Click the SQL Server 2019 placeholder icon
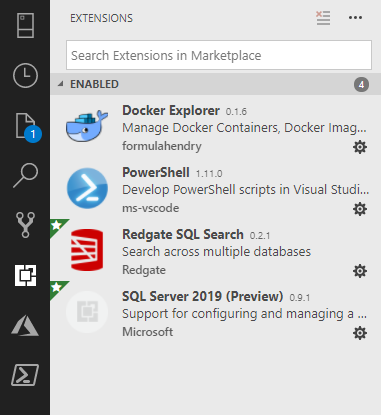Image resolution: width=383 pixels, height=415 pixels. click(x=87, y=312)
